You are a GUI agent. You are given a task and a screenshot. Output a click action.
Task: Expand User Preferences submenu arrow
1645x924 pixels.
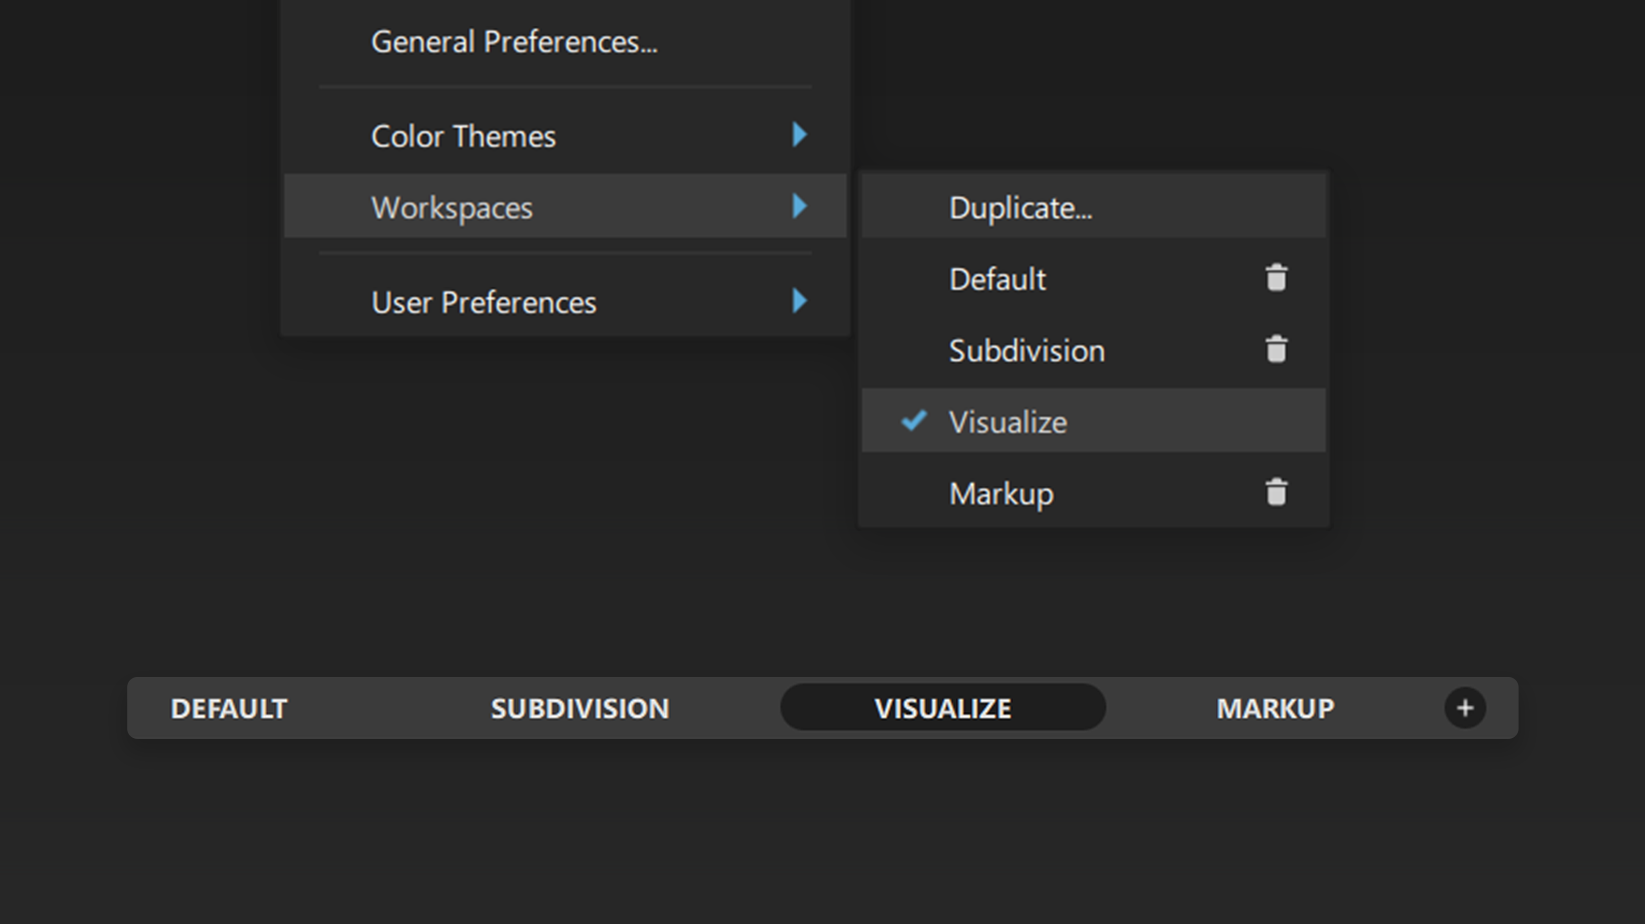point(799,301)
